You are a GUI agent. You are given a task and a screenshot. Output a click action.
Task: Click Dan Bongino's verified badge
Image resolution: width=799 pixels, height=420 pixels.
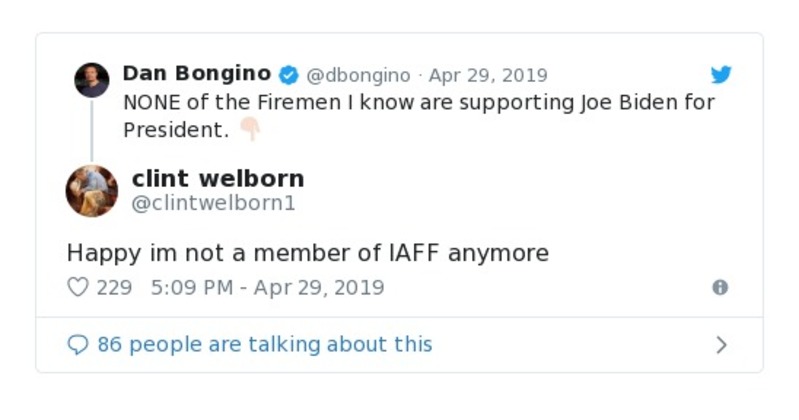pyautogui.click(x=288, y=75)
